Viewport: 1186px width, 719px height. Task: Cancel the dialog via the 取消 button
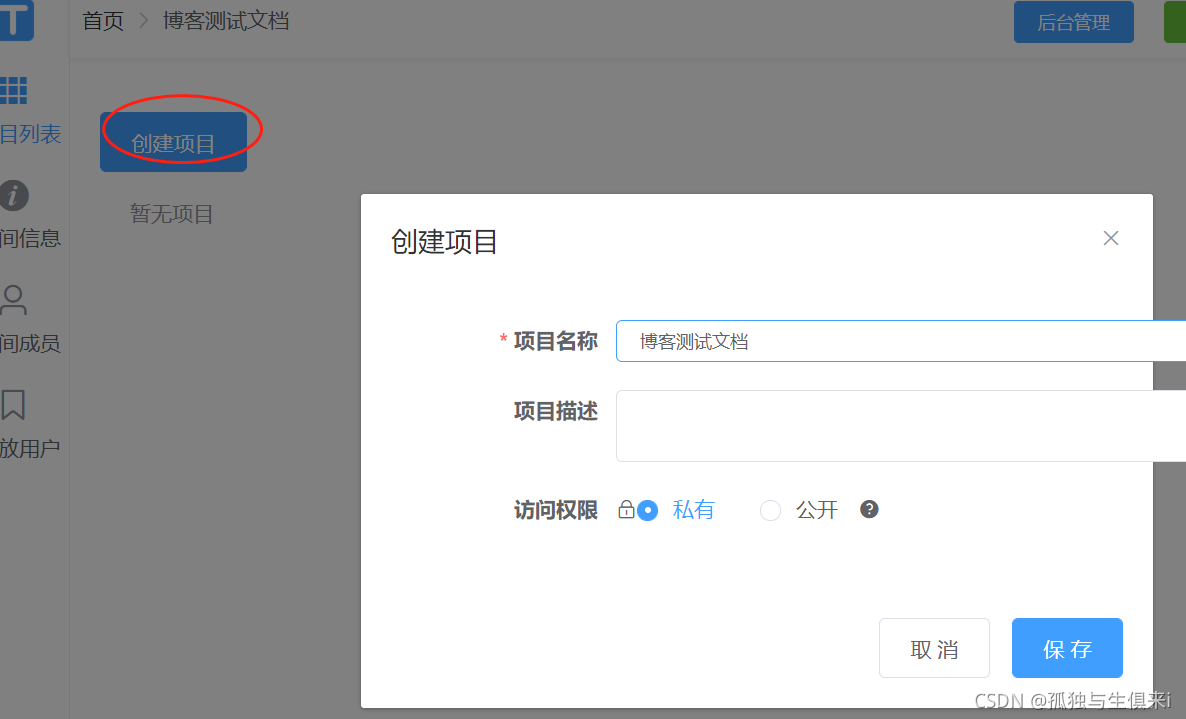[934, 648]
